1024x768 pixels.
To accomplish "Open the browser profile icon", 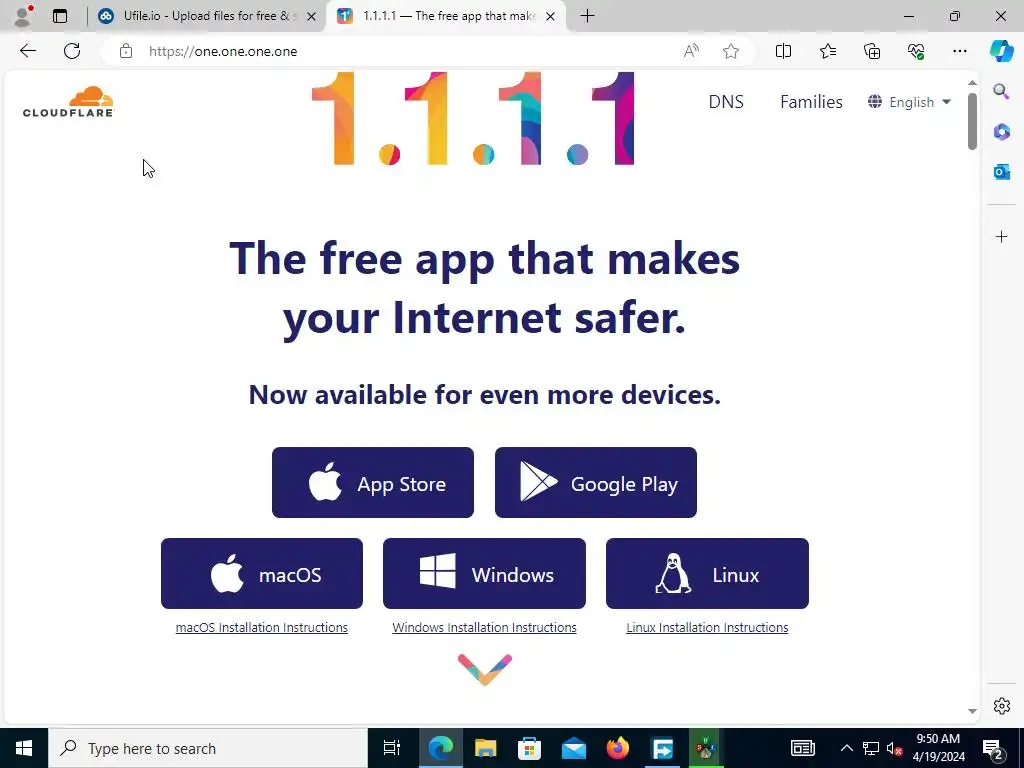I will 23,16.
